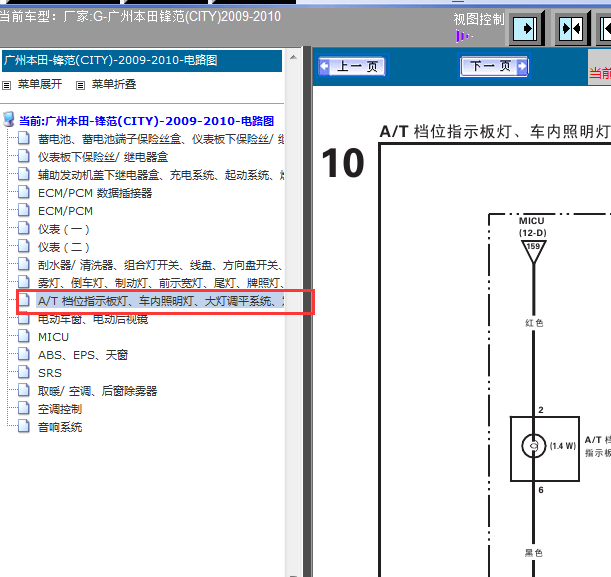The height and width of the screenshot is (577, 611).
Task: Go to next page with 下一页
Action: coord(494,66)
